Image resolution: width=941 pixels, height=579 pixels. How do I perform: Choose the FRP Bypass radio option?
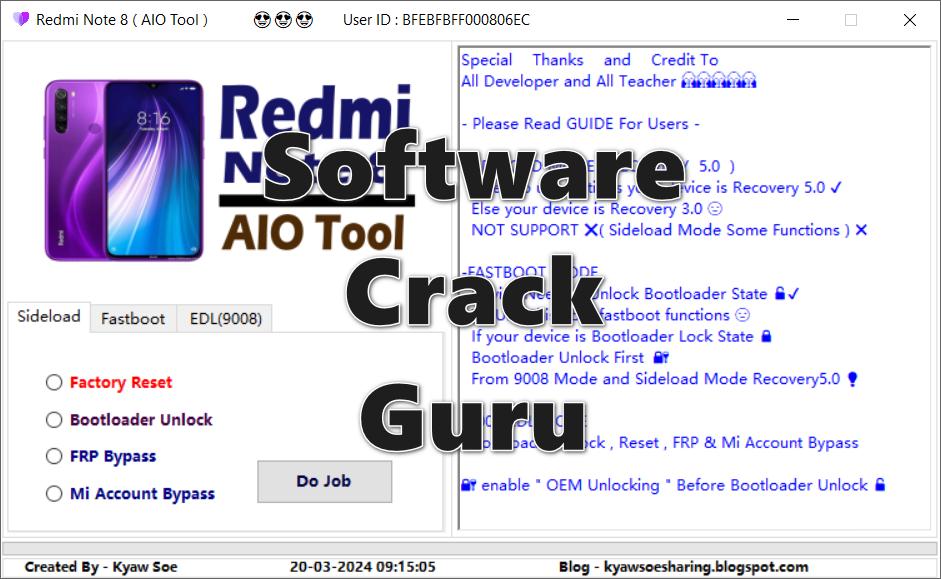(54, 457)
